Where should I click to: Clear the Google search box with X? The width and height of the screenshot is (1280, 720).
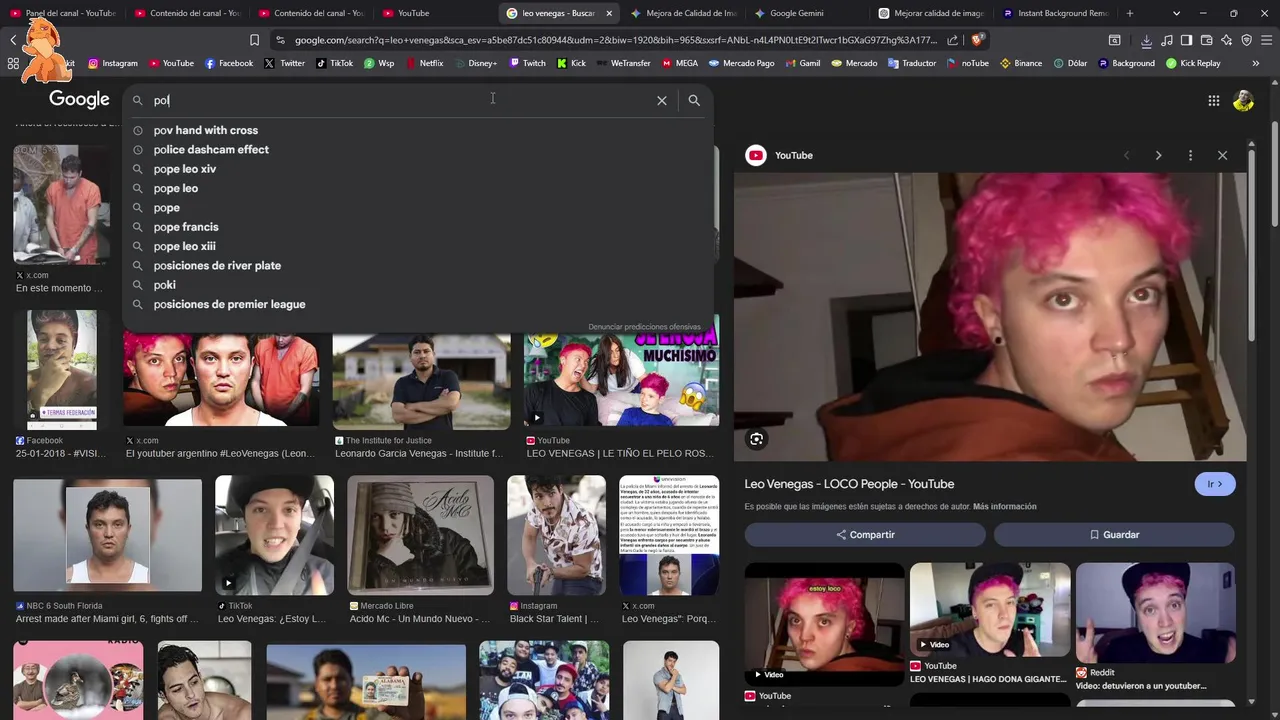[x=661, y=100]
